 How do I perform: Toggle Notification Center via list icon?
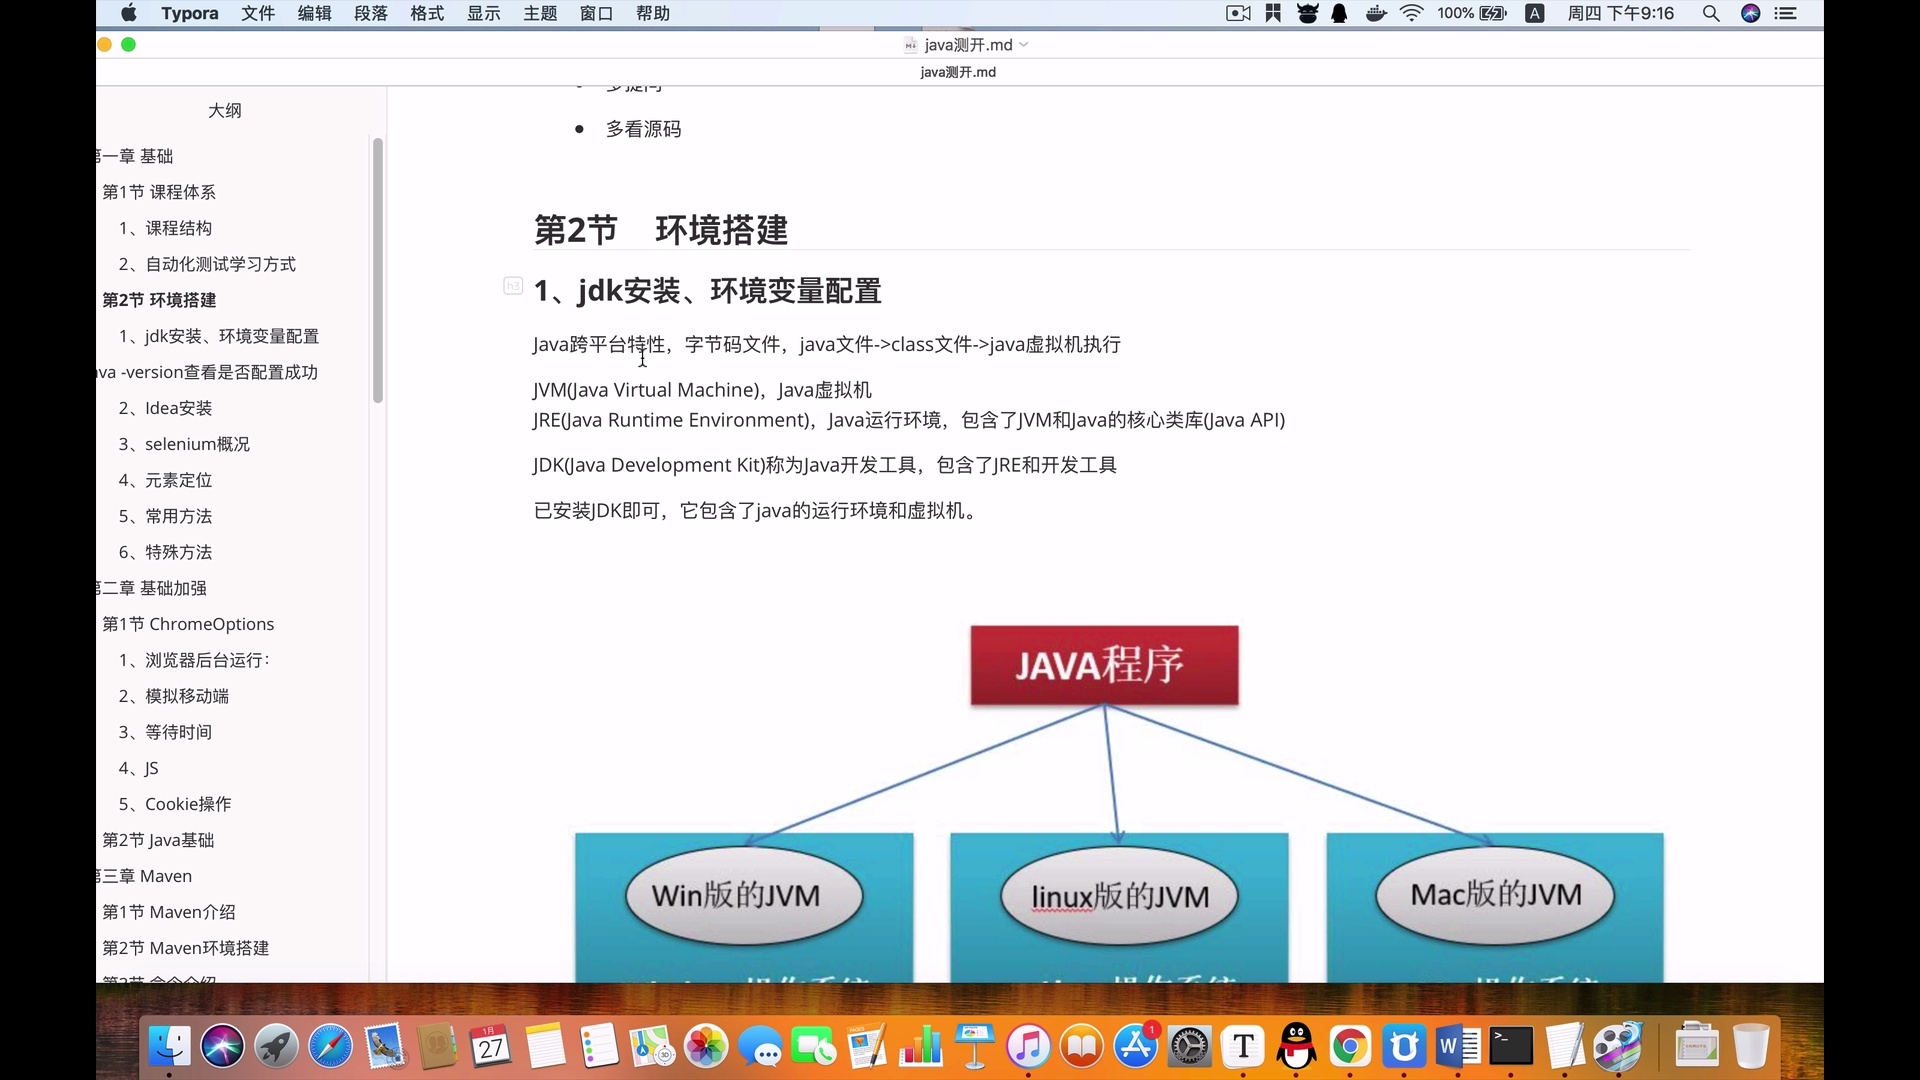tap(1787, 13)
